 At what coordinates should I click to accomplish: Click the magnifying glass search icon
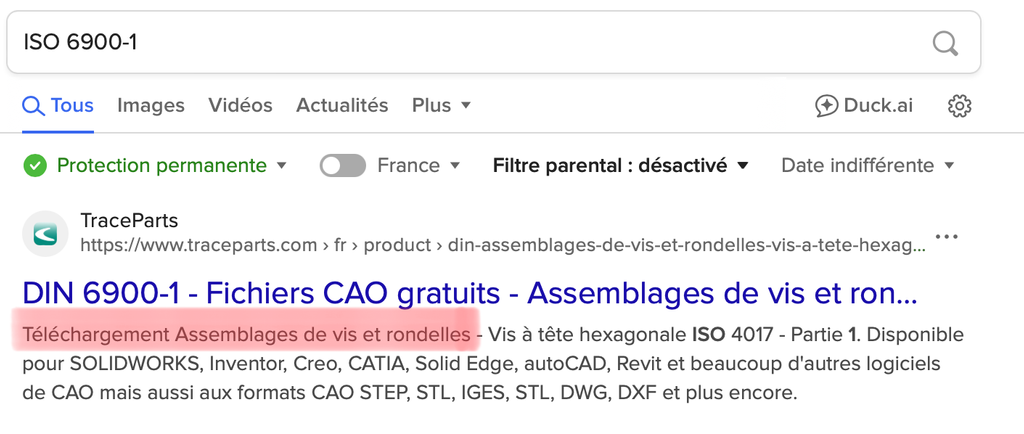click(945, 44)
